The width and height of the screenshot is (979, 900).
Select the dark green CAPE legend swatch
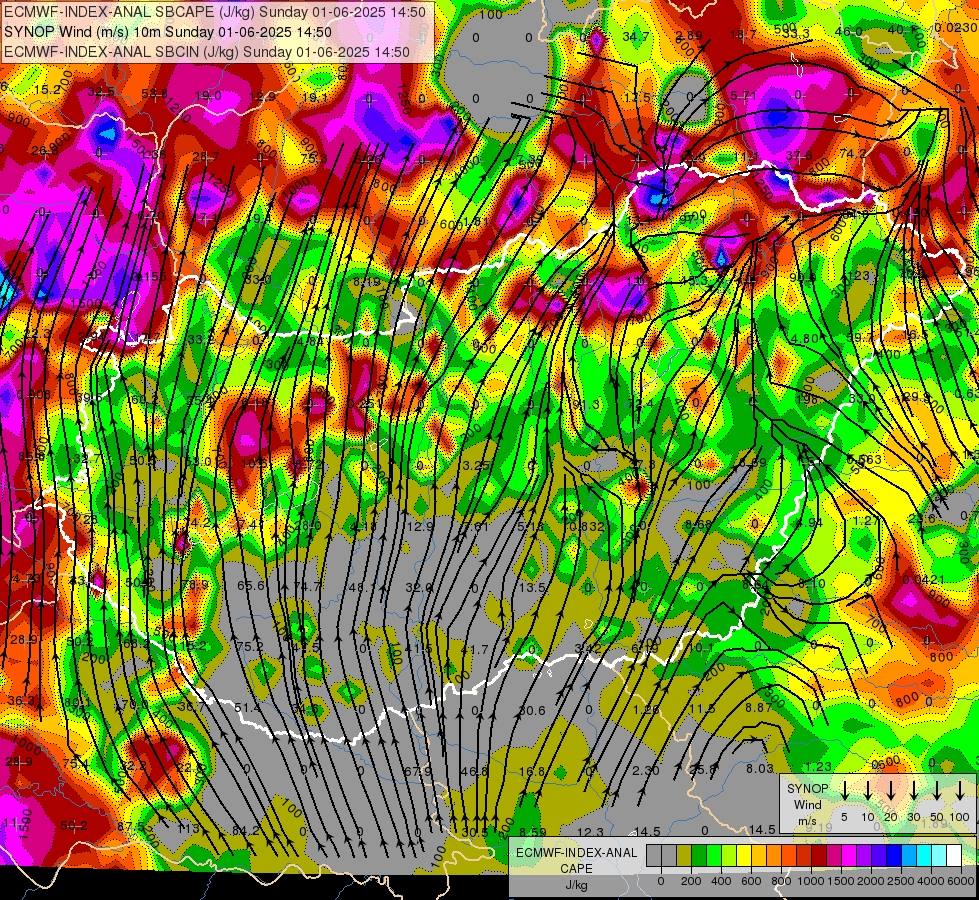coord(699,856)
